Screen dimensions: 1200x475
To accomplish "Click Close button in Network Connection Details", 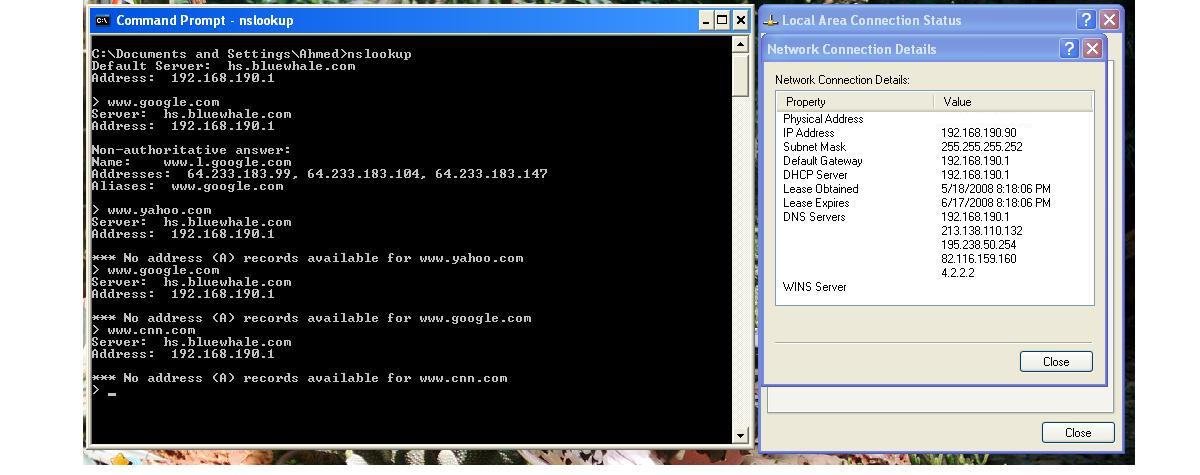I will (x=1056, y=362).
